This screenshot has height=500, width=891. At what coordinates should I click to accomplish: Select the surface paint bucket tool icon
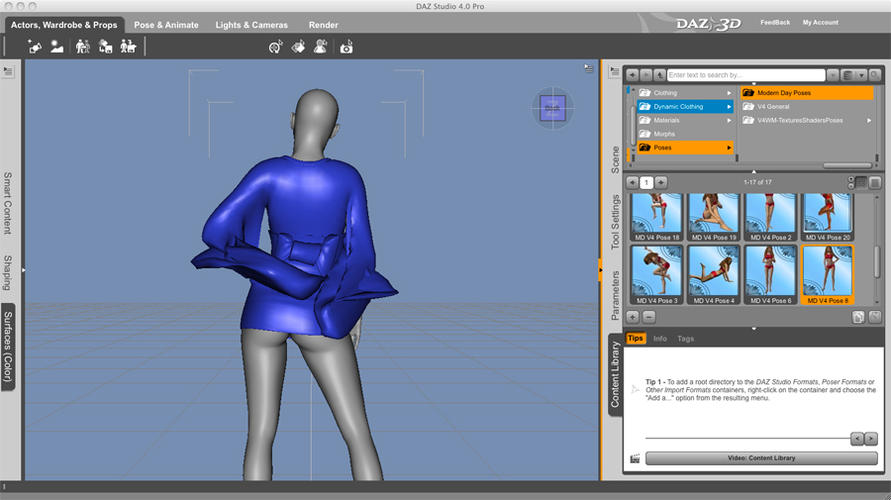(x=298, y=47)
